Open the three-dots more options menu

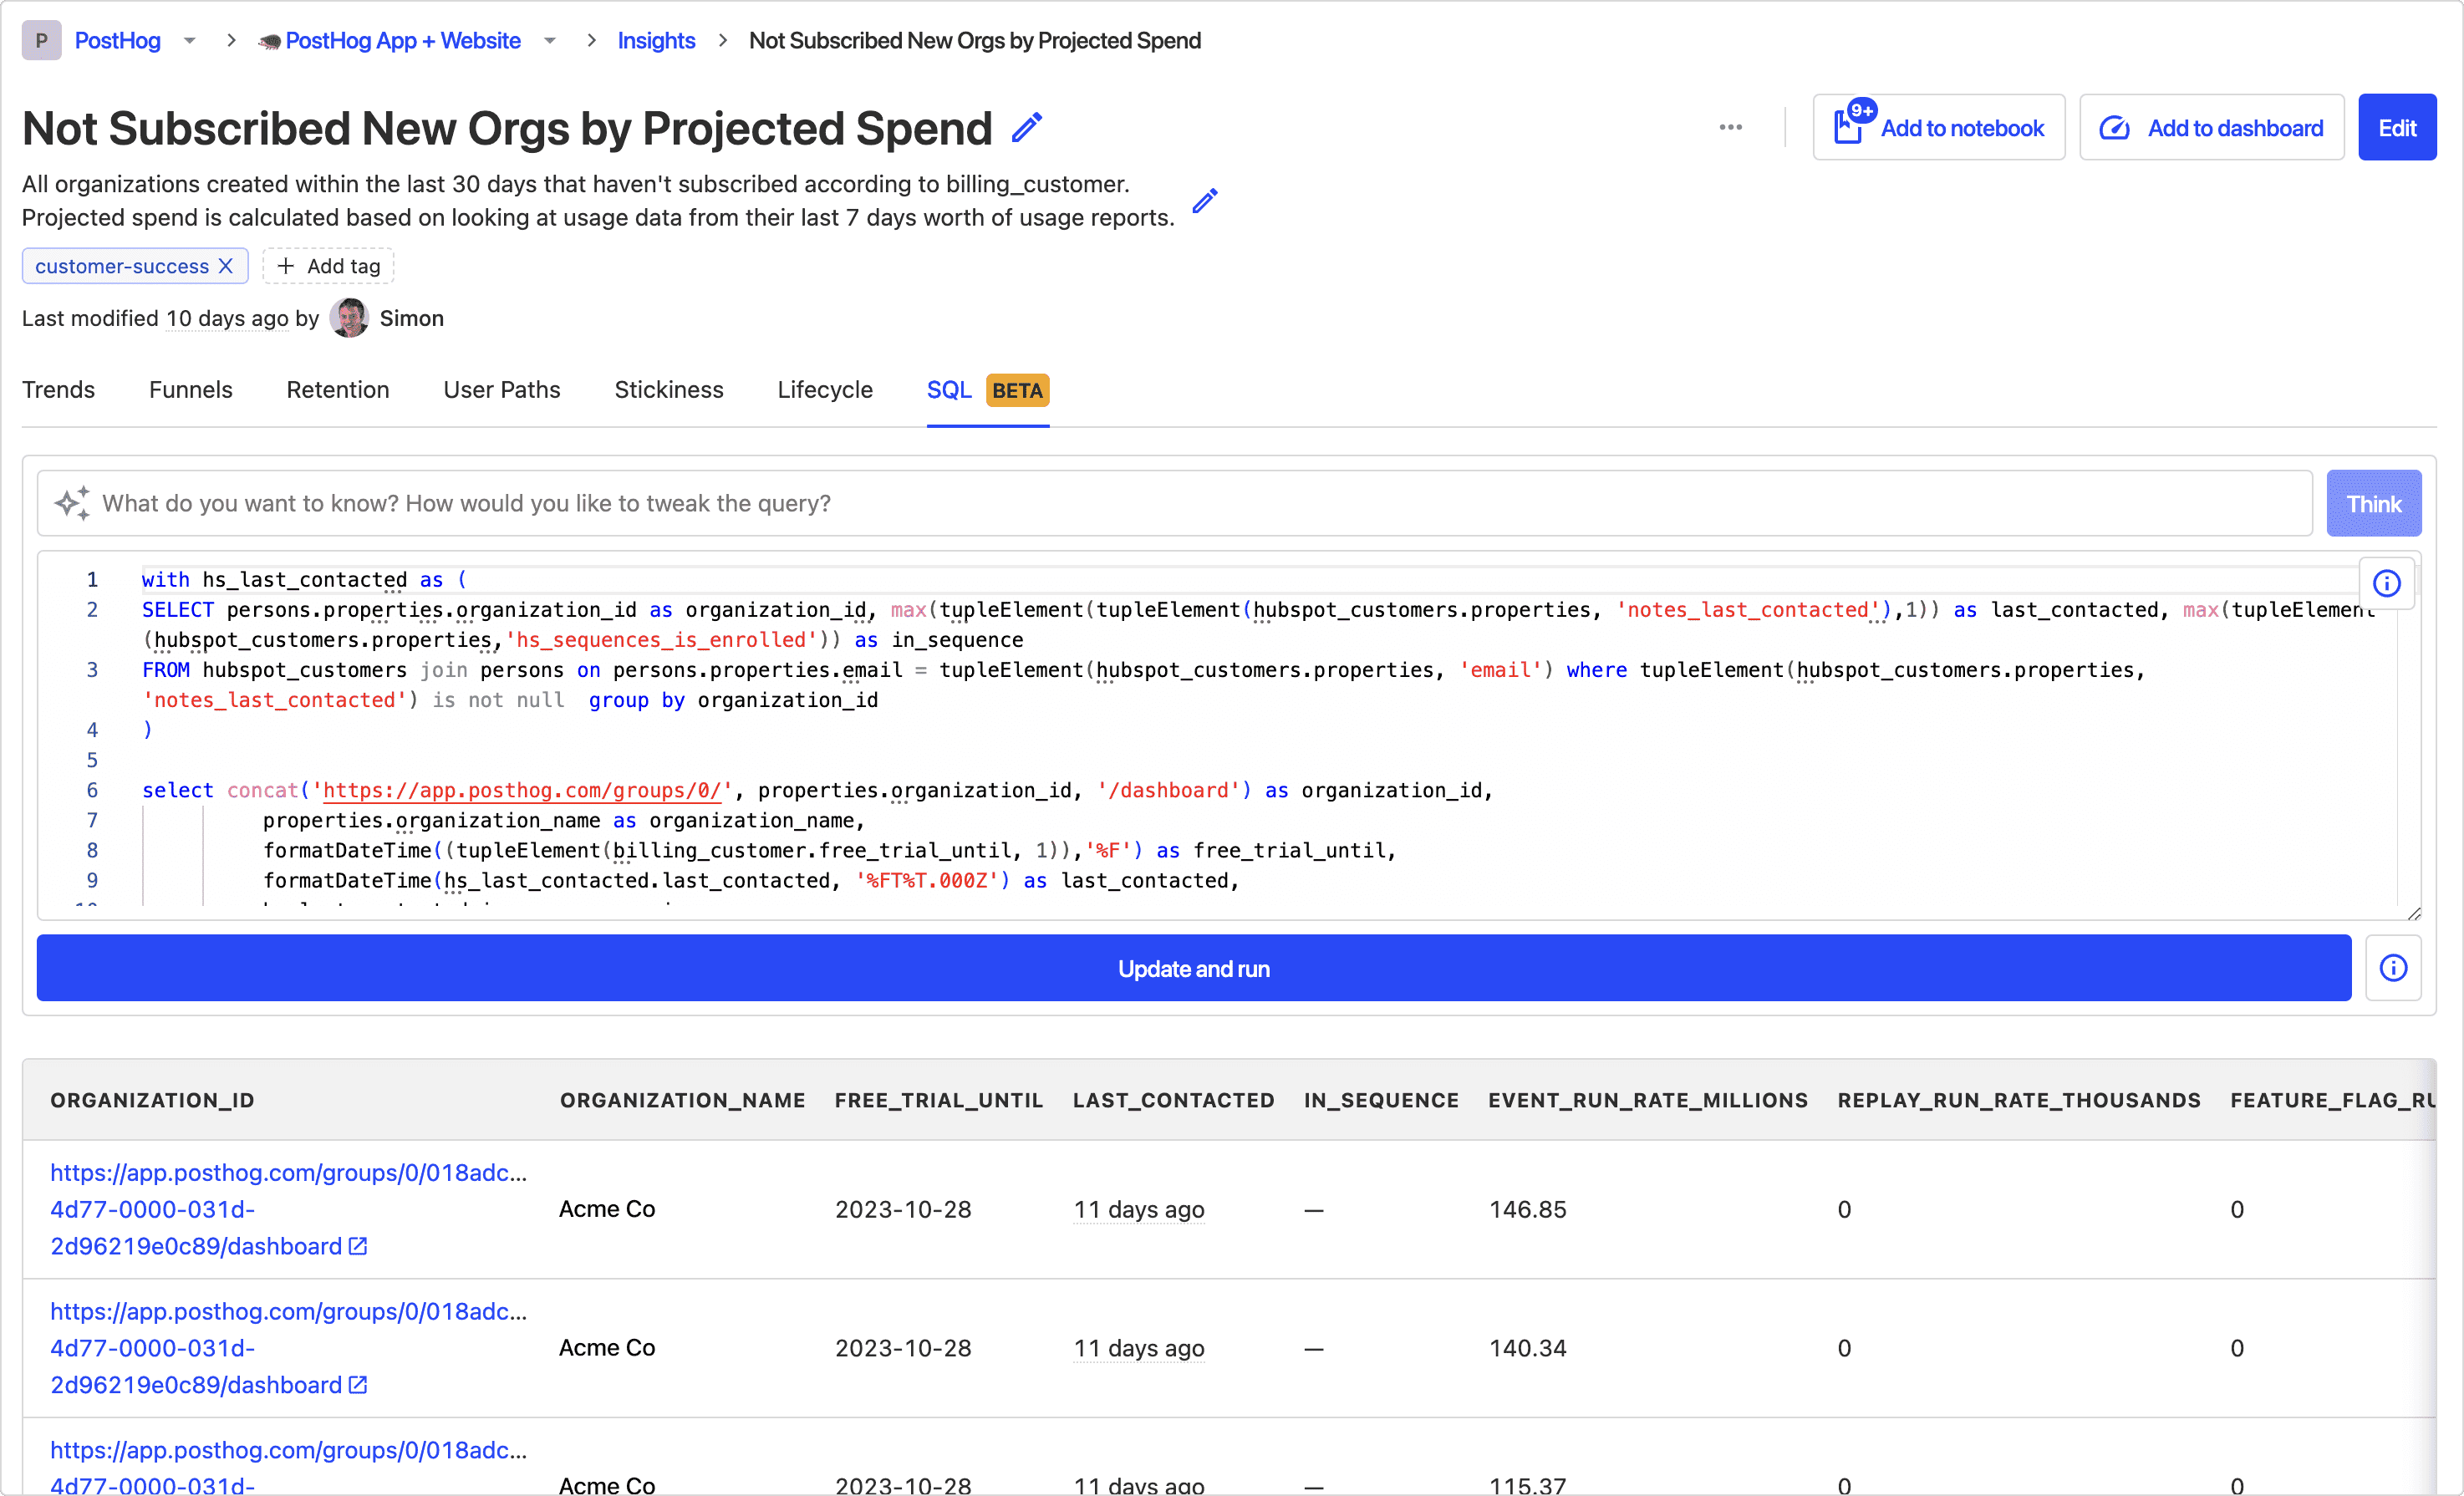pos(1730,128)
